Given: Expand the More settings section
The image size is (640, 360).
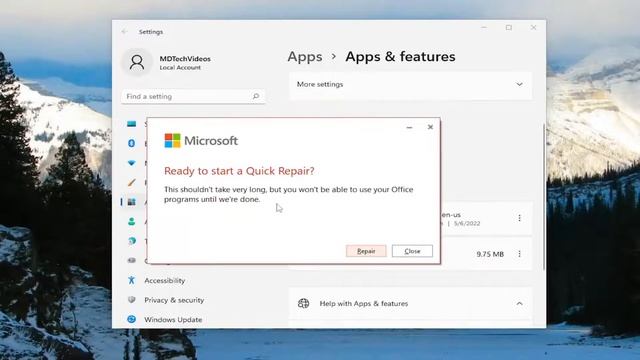Looking at the screenshot, I should click(x=411, y=84).
